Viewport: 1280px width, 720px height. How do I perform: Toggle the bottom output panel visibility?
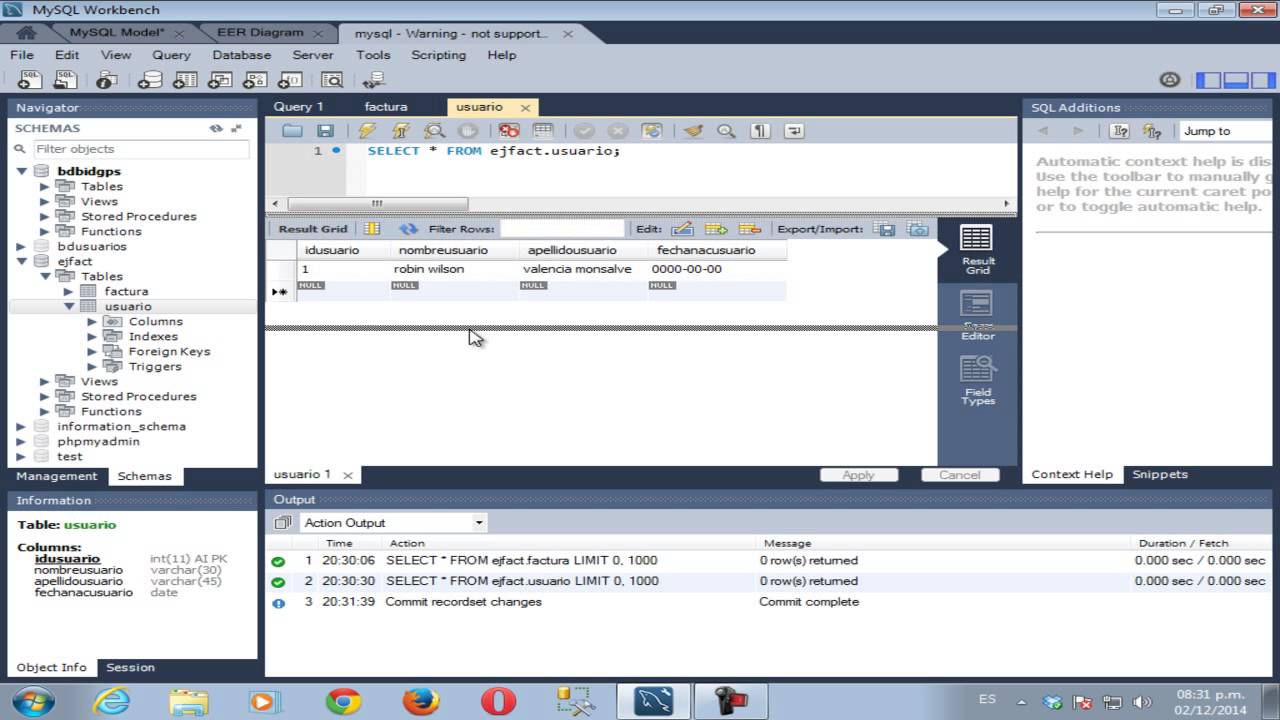tap(1235, 80)
